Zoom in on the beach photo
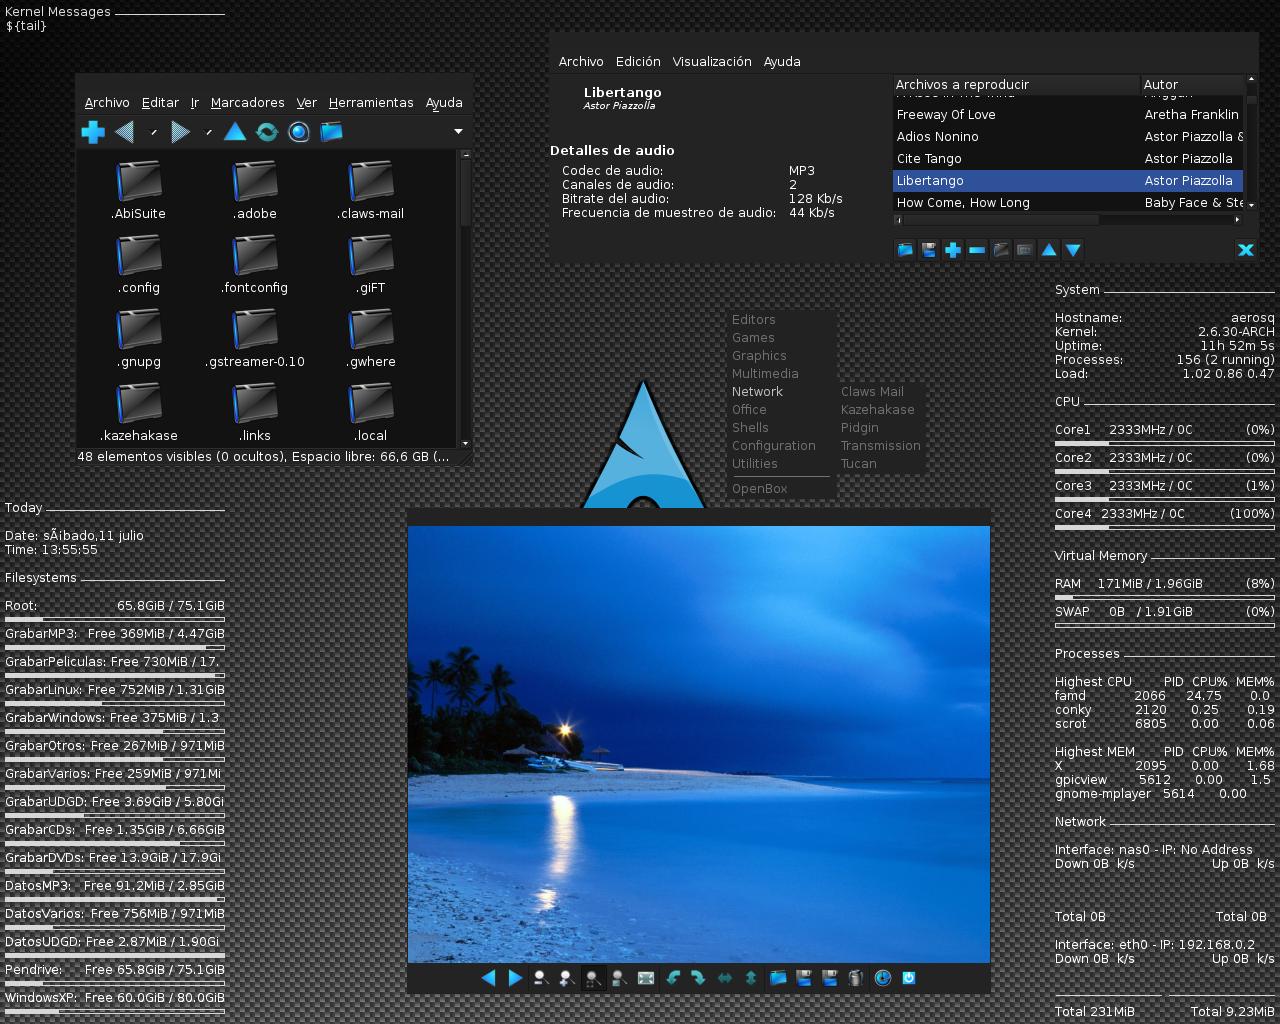Image resolution: width=1280 pixels, height=1024 pixels. tap(566, 977)
